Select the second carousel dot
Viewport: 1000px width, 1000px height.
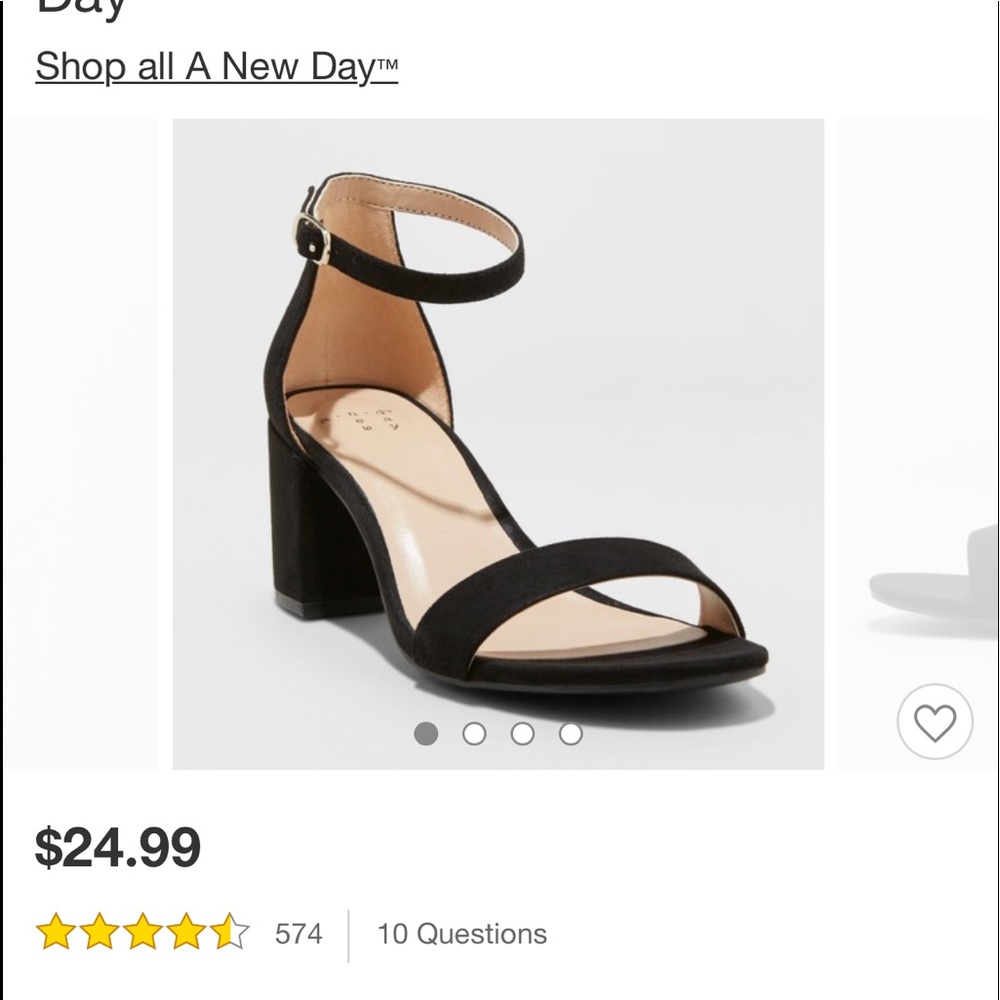click(472, 733)
